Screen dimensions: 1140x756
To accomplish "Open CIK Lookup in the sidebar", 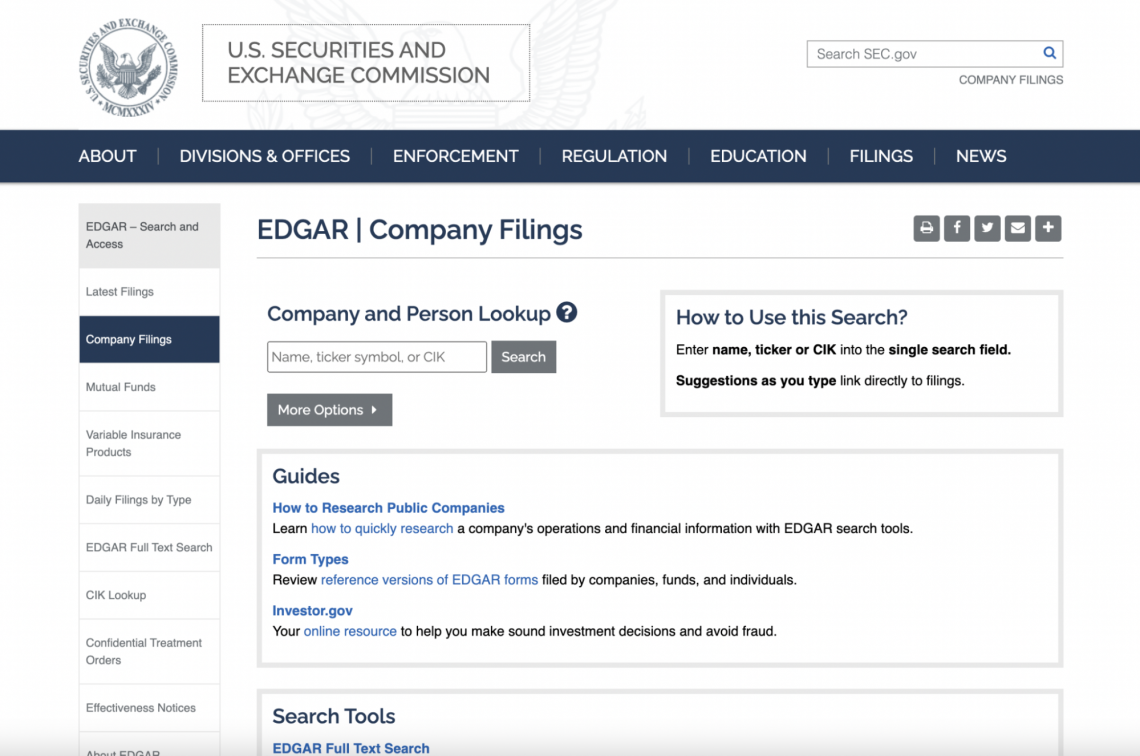I will (x=149, y=595).
